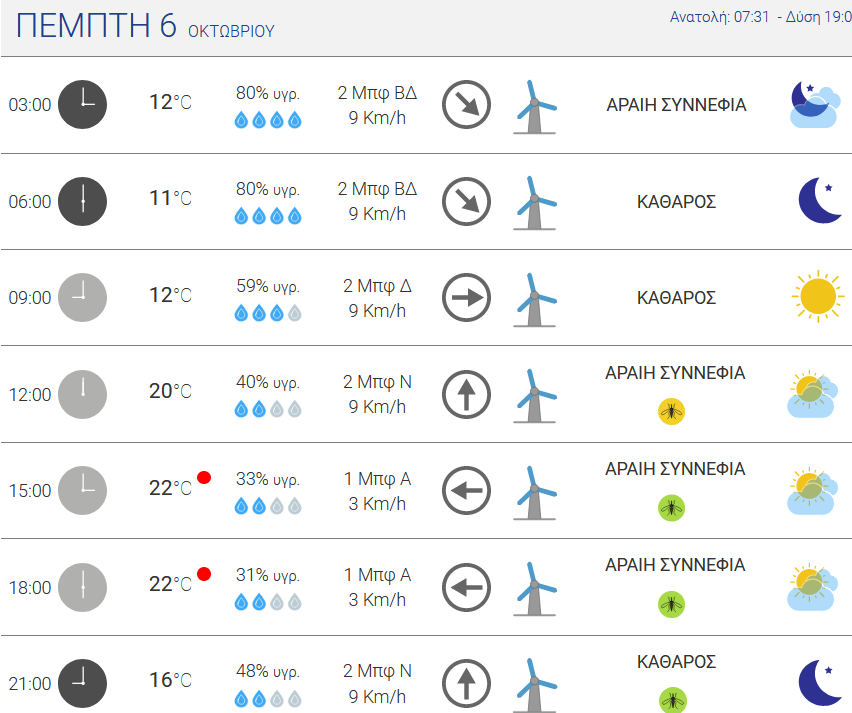The image size is (852, 713).
Task: Click the west-pointing wind arrow at 18:00
Action: click(x=466, y=587)
